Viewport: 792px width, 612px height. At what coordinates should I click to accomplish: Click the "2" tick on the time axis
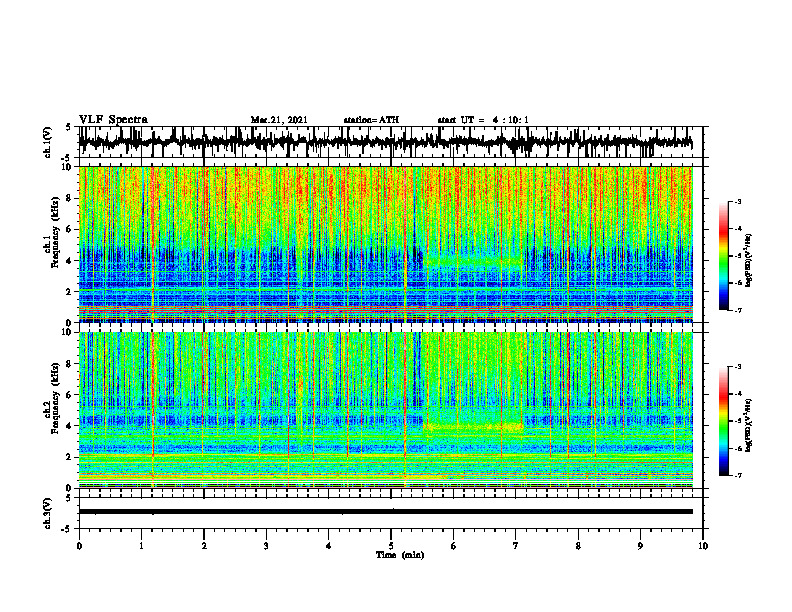tap(204, 546)
